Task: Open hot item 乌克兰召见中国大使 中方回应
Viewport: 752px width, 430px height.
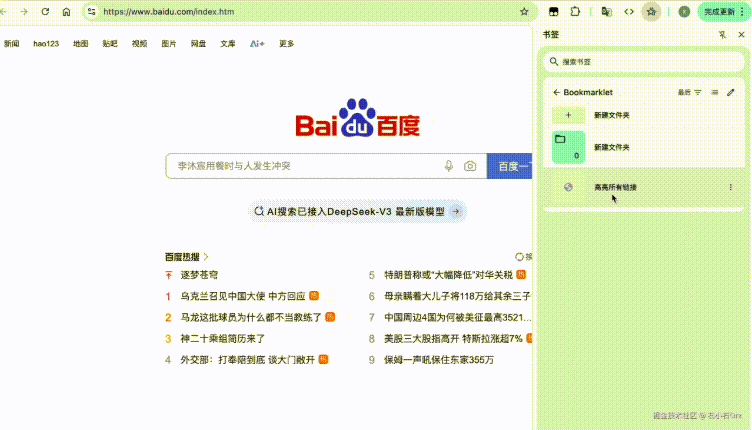Action: [x=243, y=296]
